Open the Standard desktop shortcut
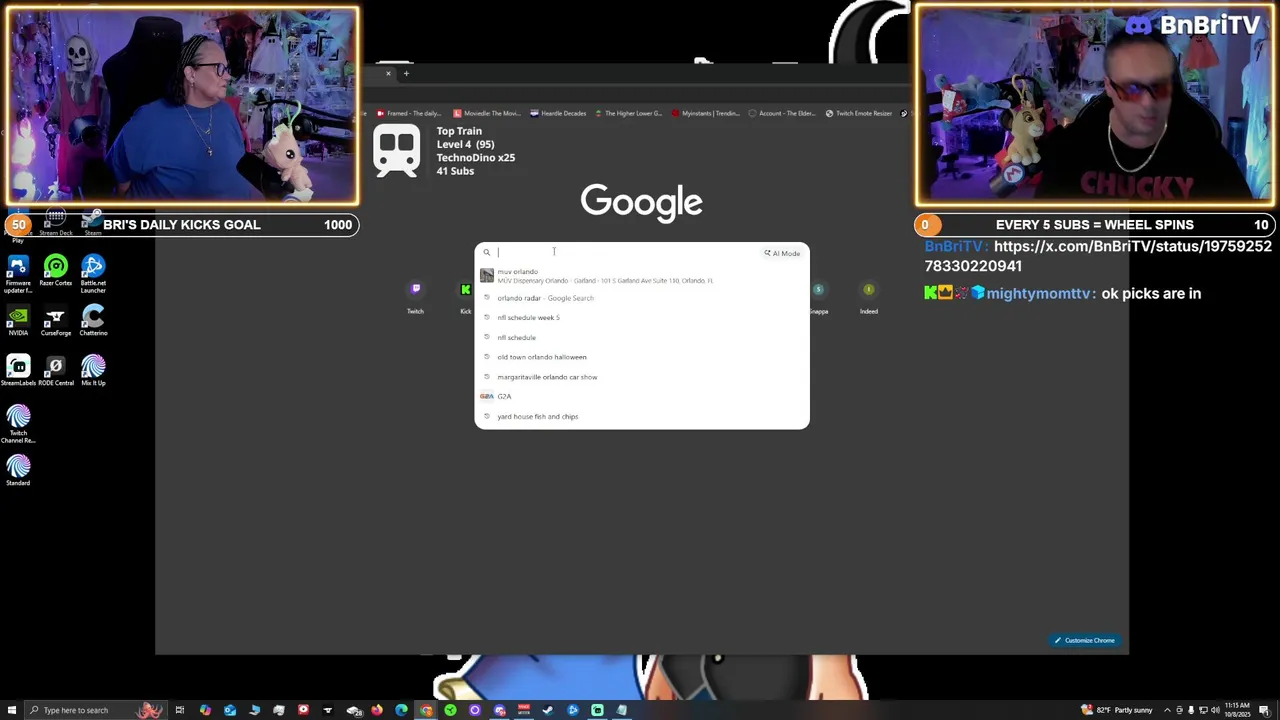 pyautogui.click(x=18, y=470)
